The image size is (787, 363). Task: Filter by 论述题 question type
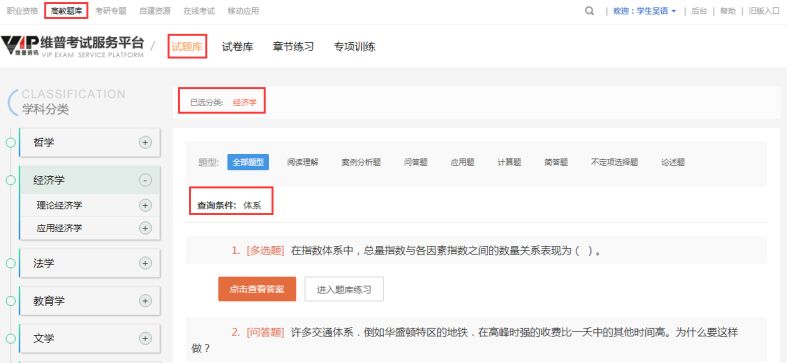coord(673,162)
